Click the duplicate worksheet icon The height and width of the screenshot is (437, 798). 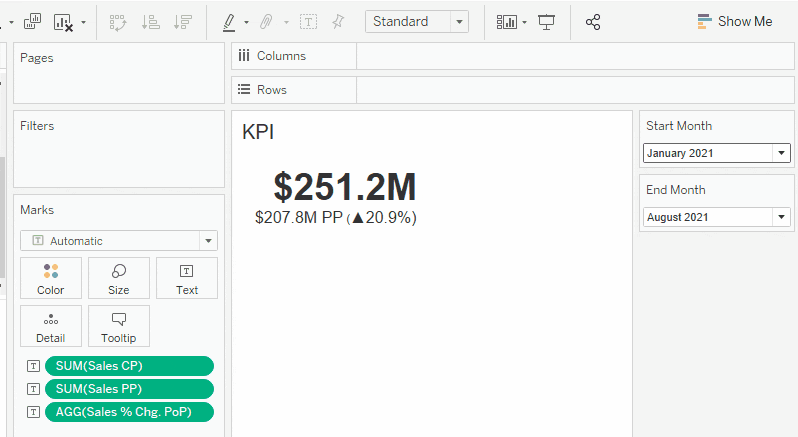32,21
